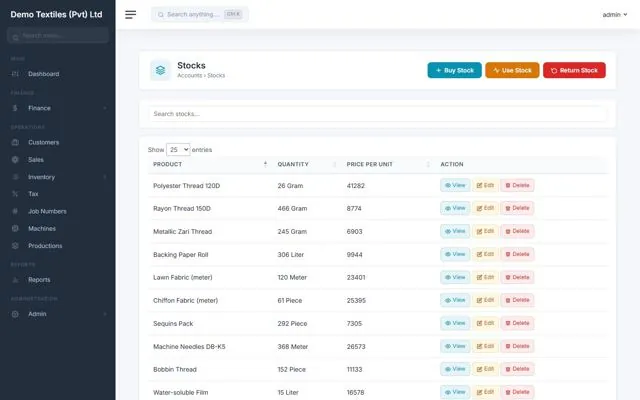Click the Finance dollar icon

click(x=15, y=108)
